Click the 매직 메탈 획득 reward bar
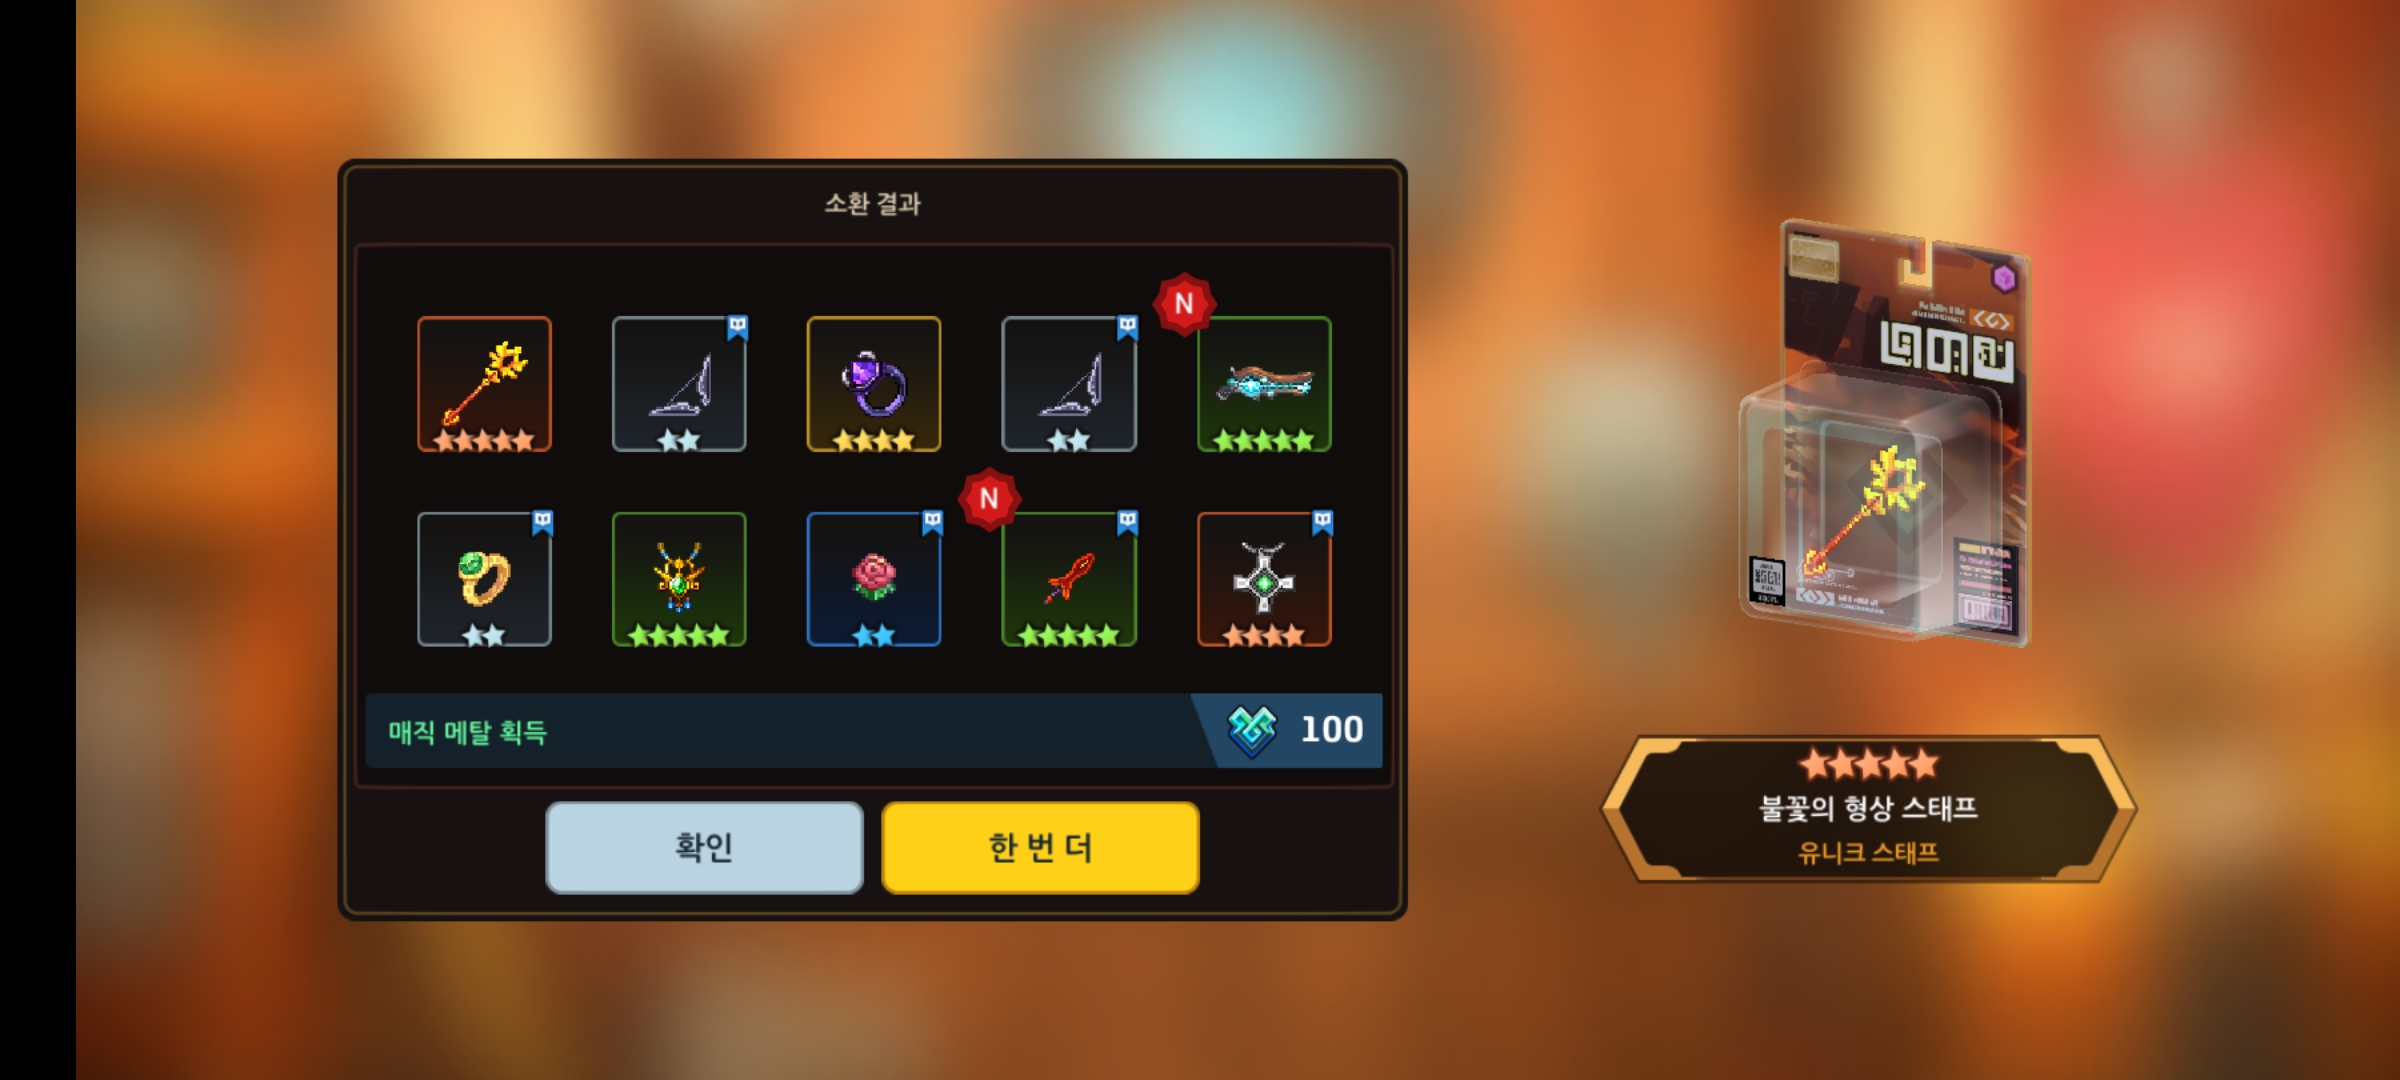The width and height of the screenshot is (2400, 1080). tap(873, 731)
